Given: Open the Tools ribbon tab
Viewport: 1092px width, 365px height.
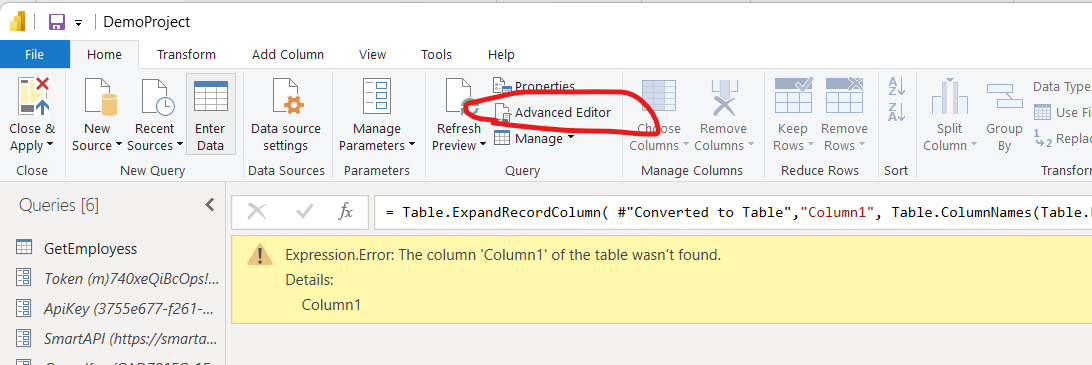Looking at the screenshot, I should (436, 54).
